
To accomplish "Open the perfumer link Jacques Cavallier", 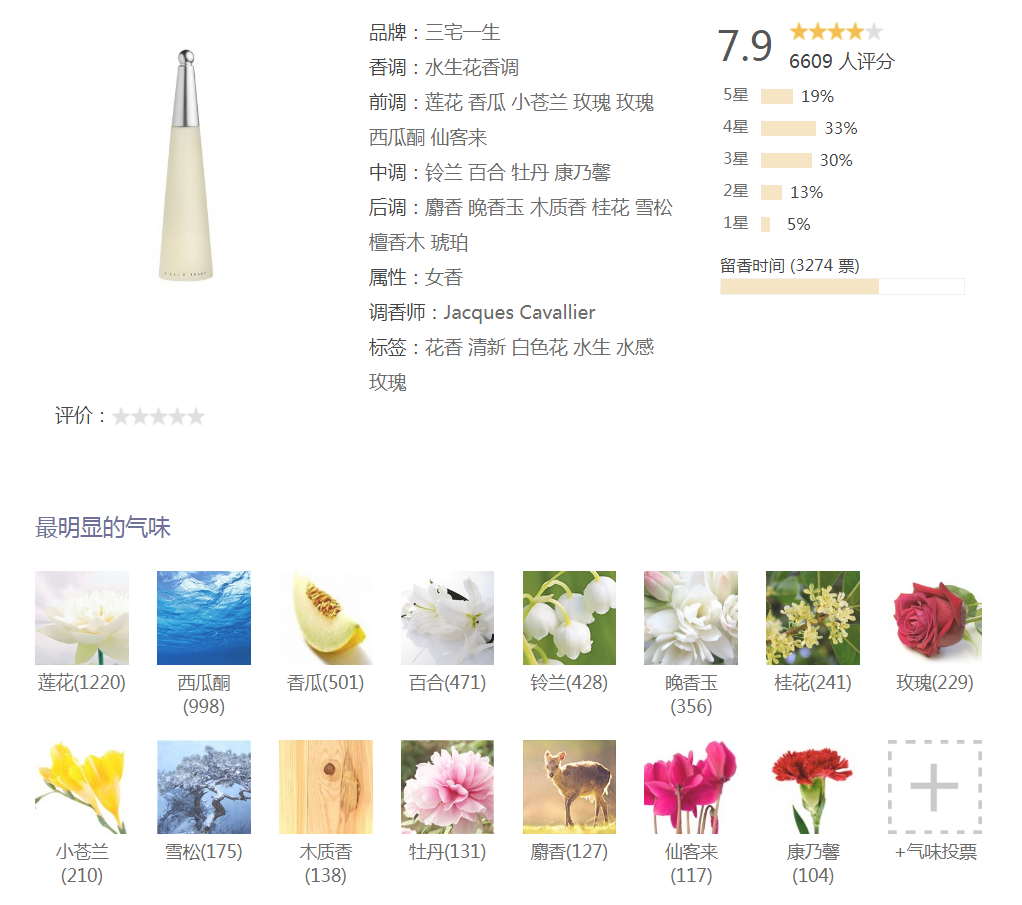I will click(519, 312).
